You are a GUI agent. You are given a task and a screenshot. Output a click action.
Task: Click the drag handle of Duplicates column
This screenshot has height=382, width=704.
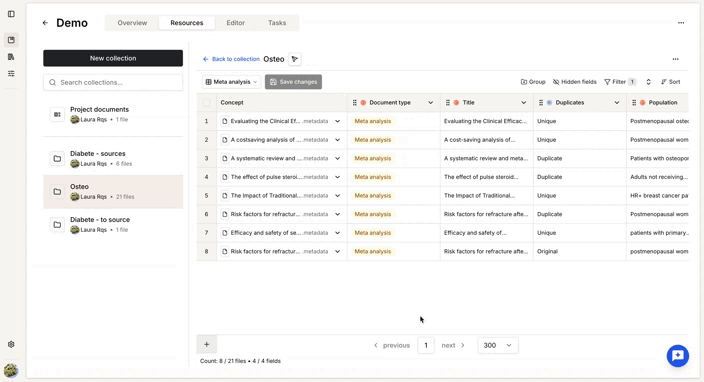tap(541, 103)
